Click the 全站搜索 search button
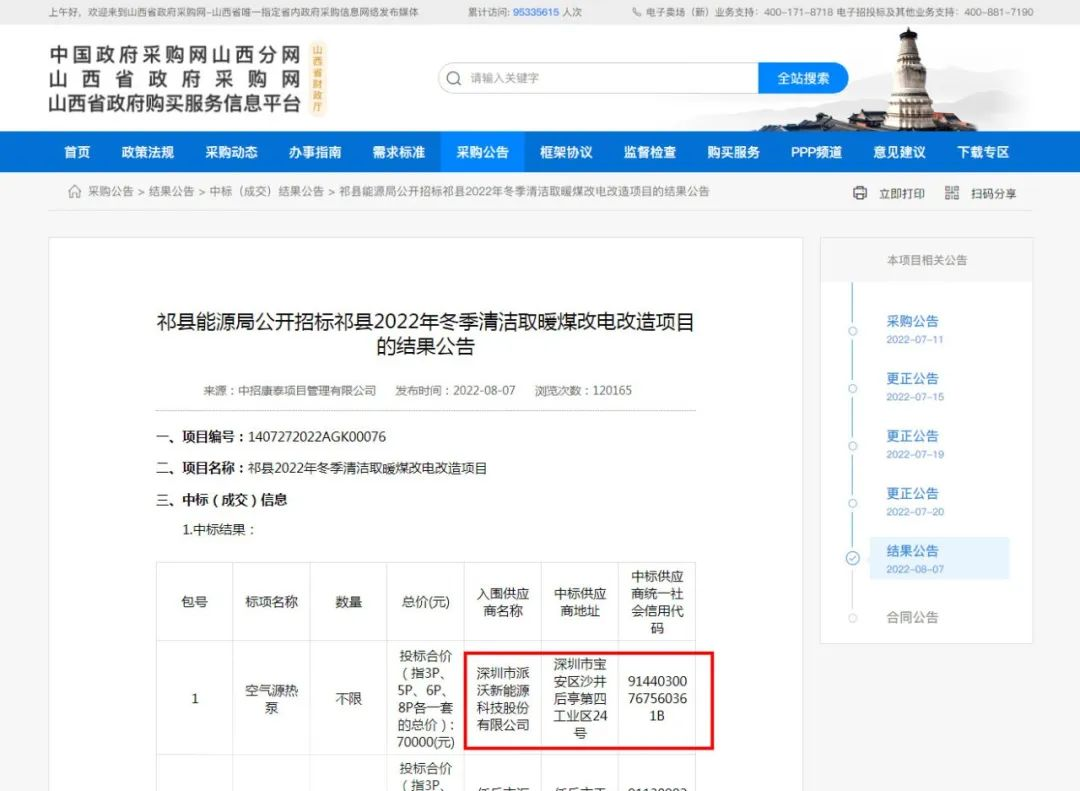 pos(803,78)
